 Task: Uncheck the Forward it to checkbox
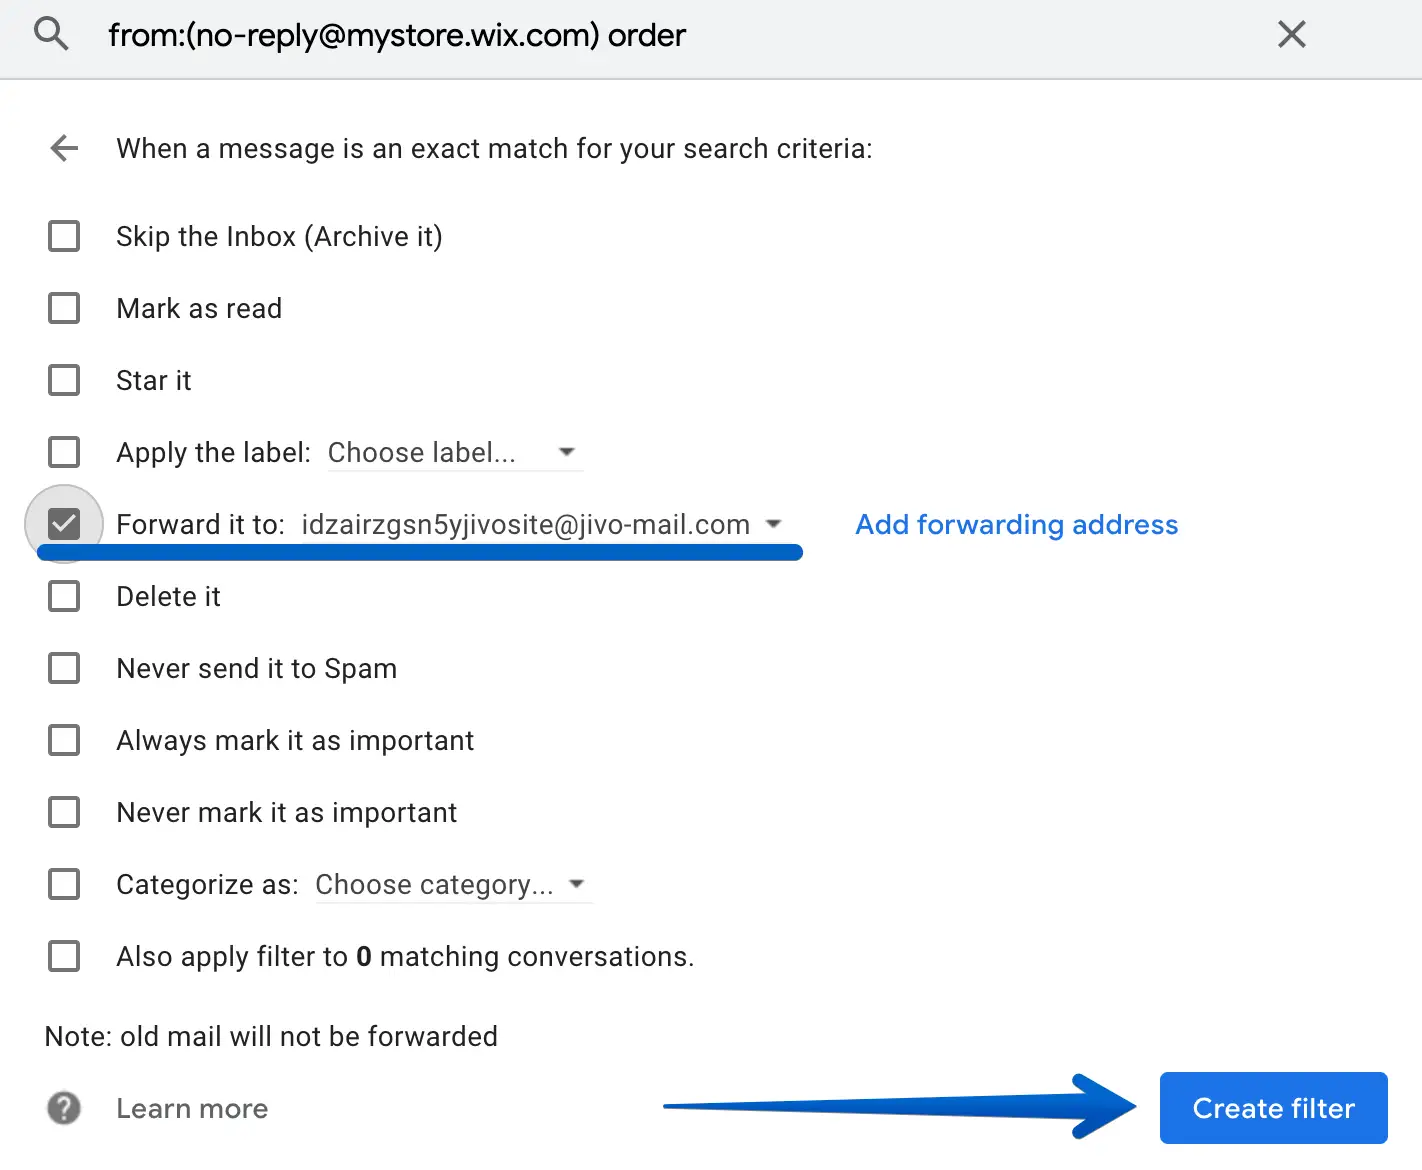(64, 524)
